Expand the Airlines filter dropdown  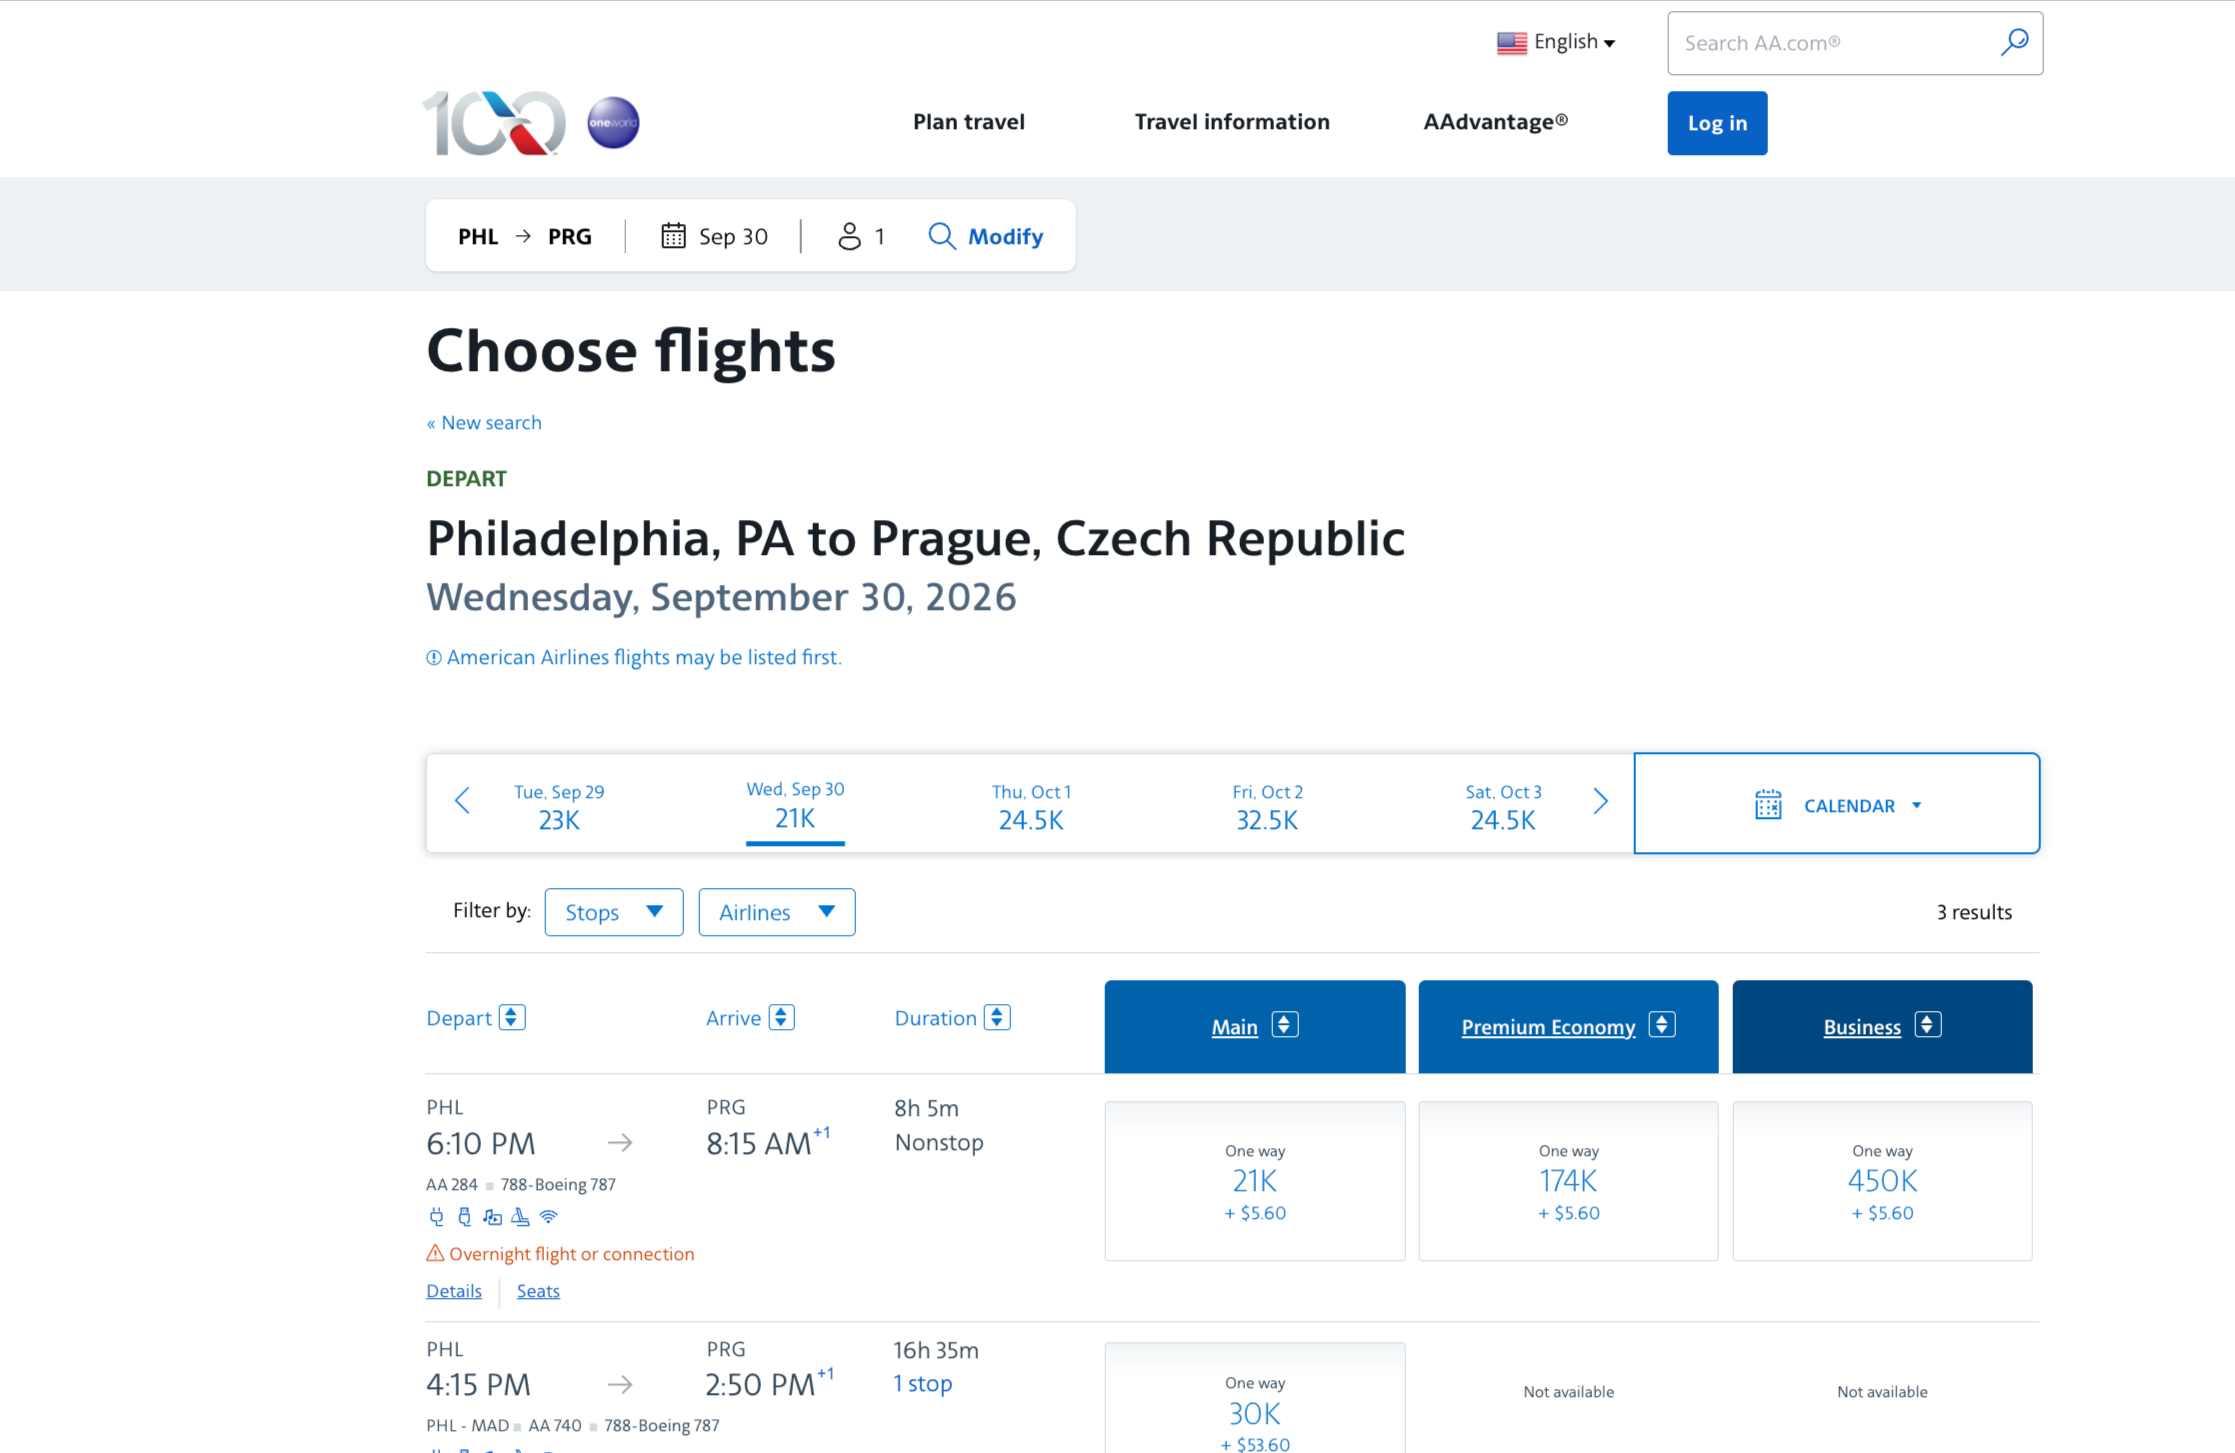(x=776, y=912)
